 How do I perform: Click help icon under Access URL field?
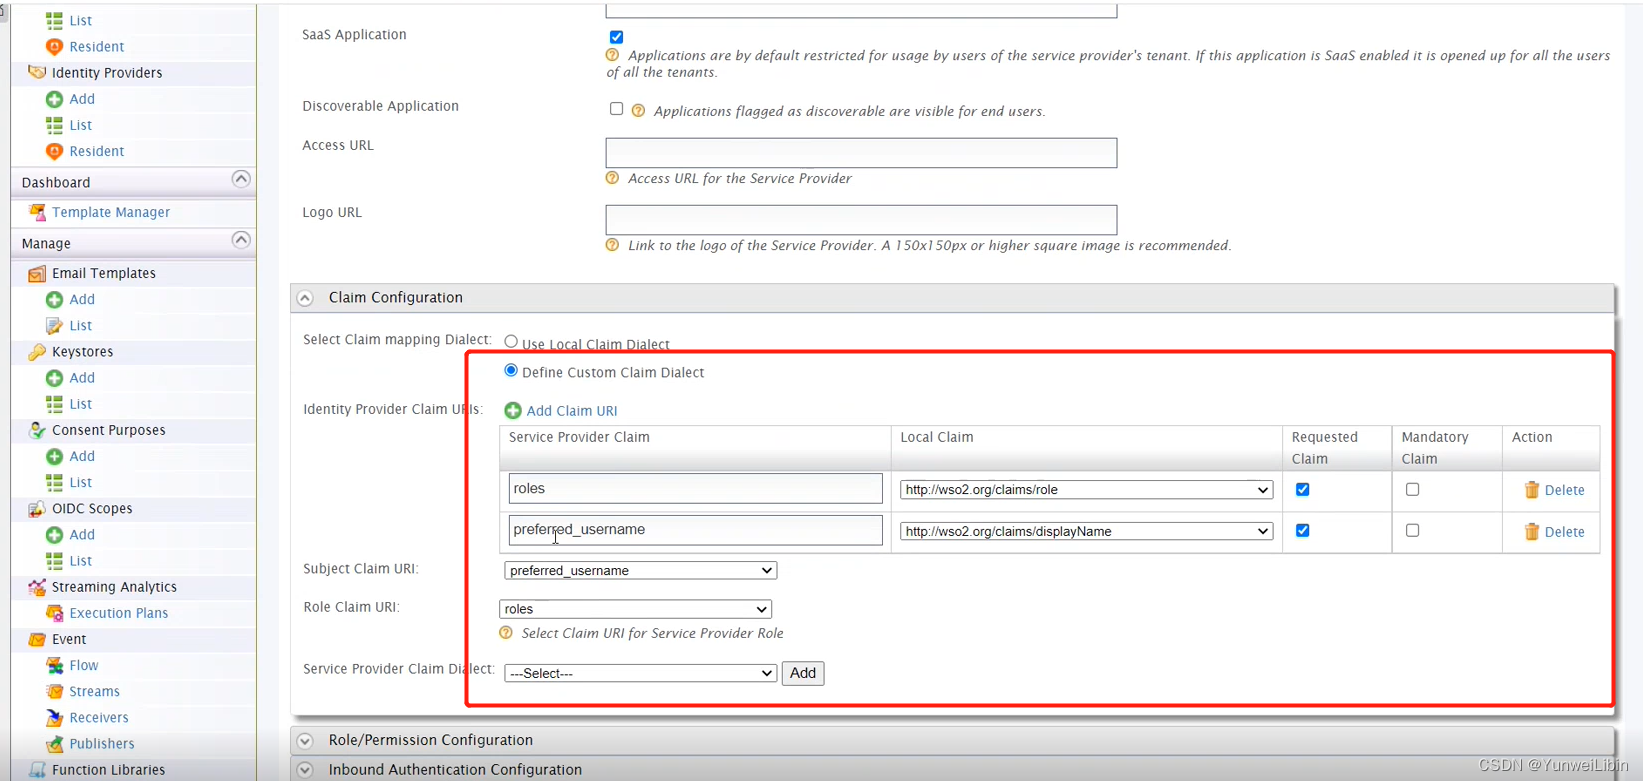(x=612, y=178)
